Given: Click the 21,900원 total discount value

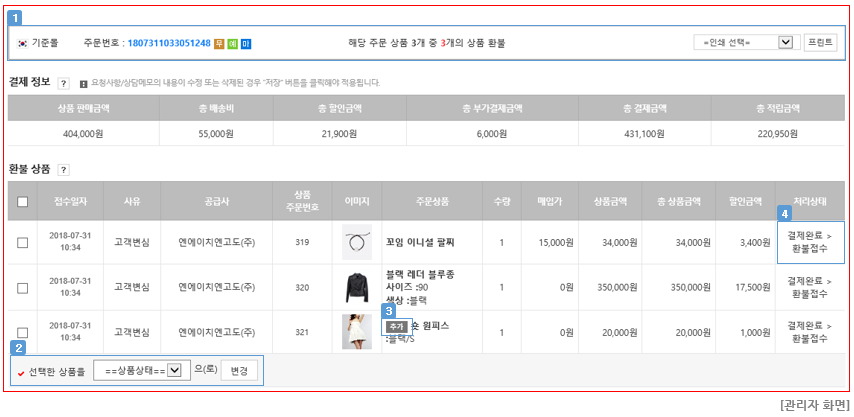Looking at the screenshot, I should click(339, 133).
